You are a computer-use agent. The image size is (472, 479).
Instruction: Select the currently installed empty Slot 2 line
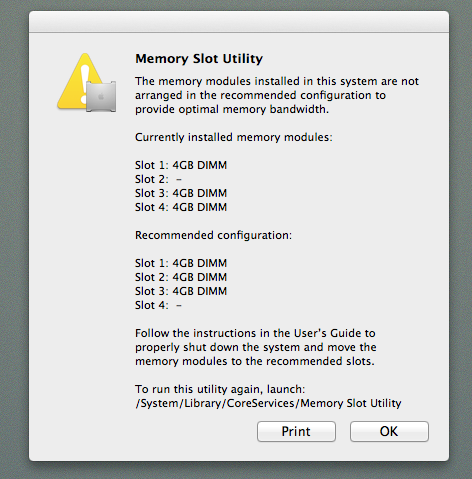click(158, 179)
